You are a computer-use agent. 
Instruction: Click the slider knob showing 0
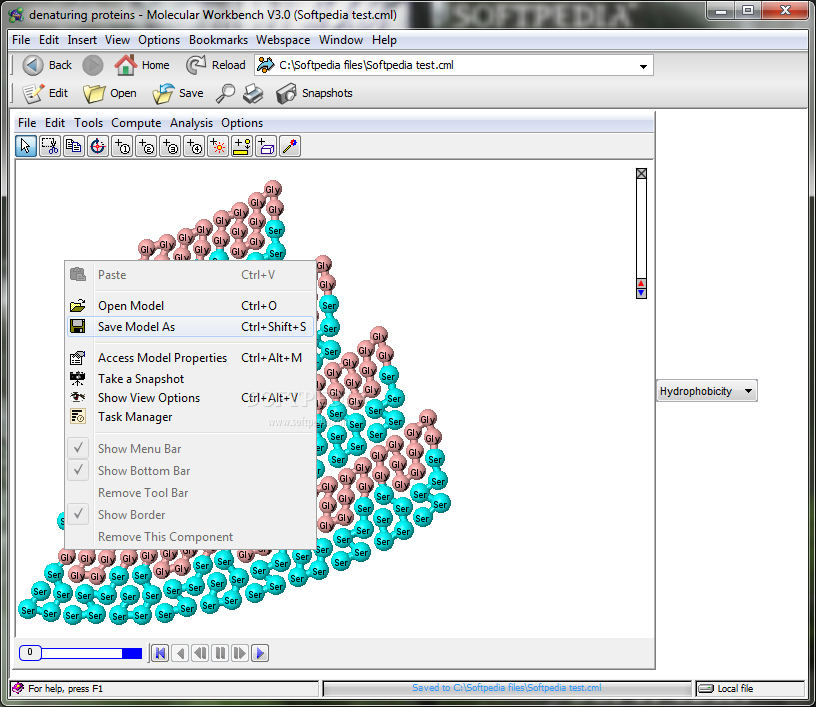(30, 652)
